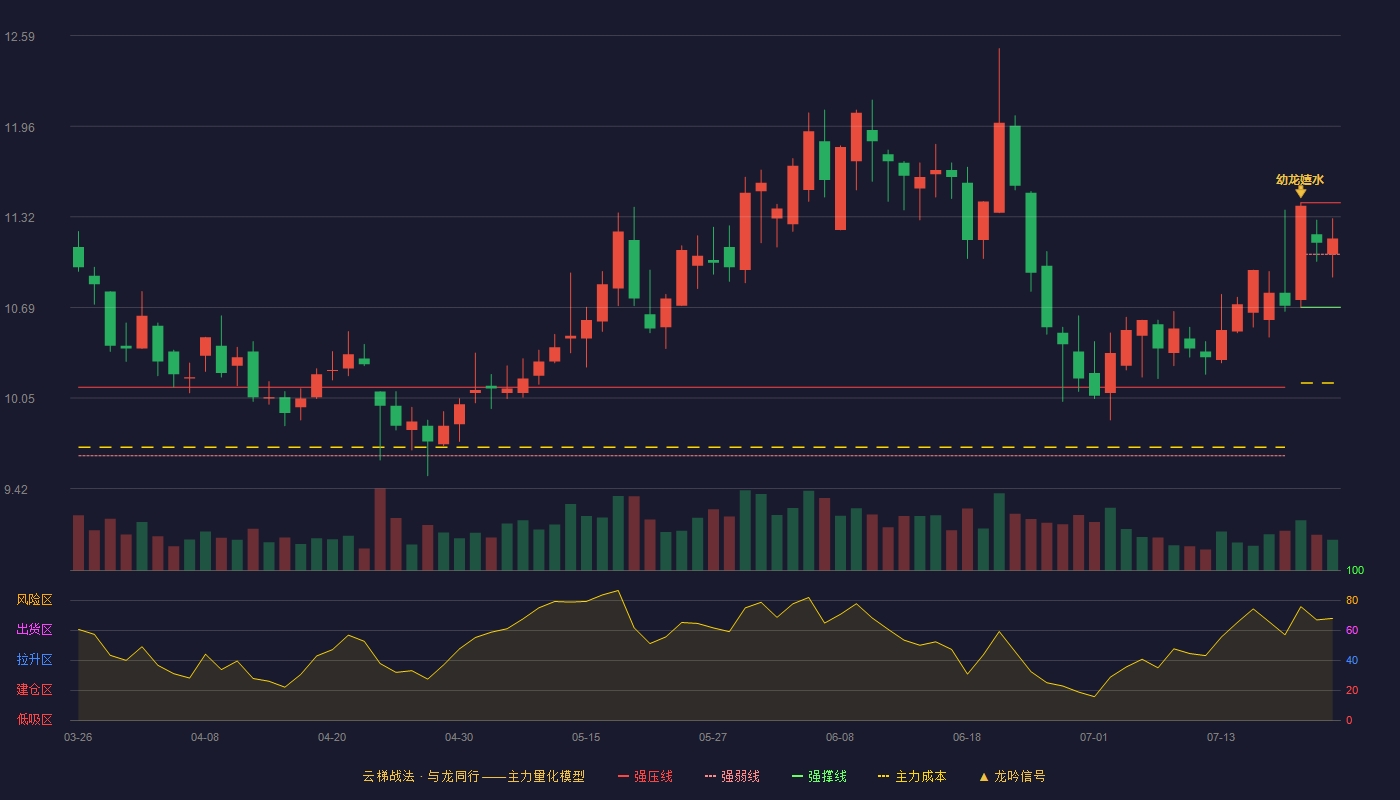
Task: Click the 40 indicator axis label
Action: coord(1352,660)
